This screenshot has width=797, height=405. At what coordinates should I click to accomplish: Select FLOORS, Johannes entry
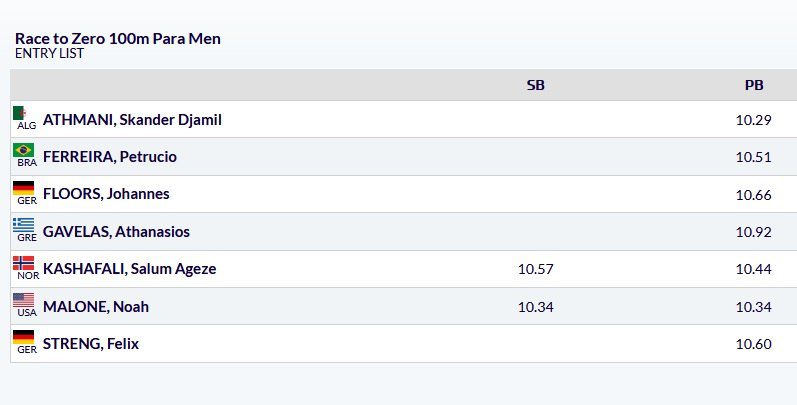tap(106, 194)
